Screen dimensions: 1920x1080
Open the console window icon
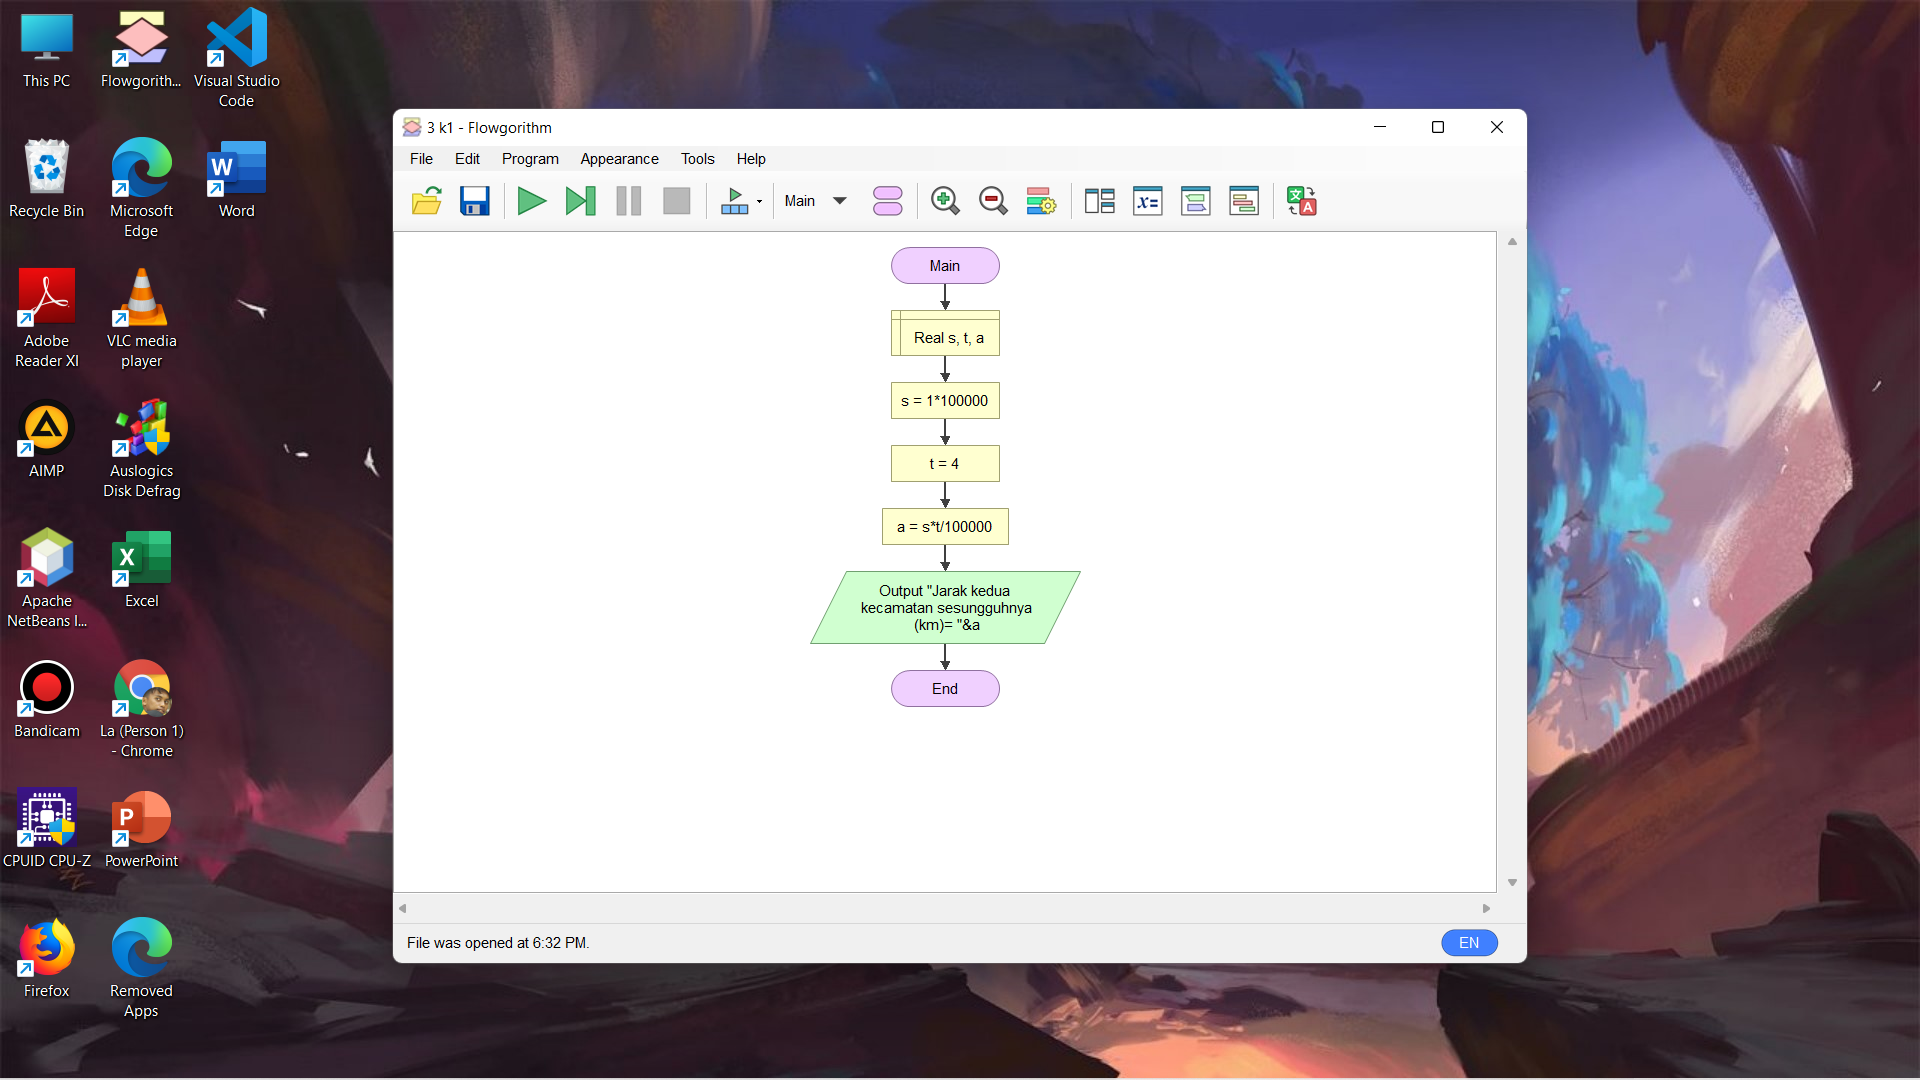1196,201
